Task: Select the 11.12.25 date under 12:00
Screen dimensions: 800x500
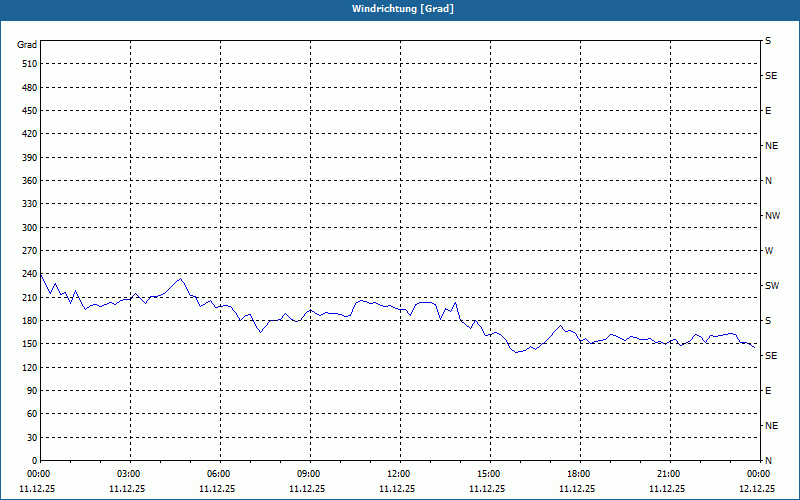Action: [397, 489]
